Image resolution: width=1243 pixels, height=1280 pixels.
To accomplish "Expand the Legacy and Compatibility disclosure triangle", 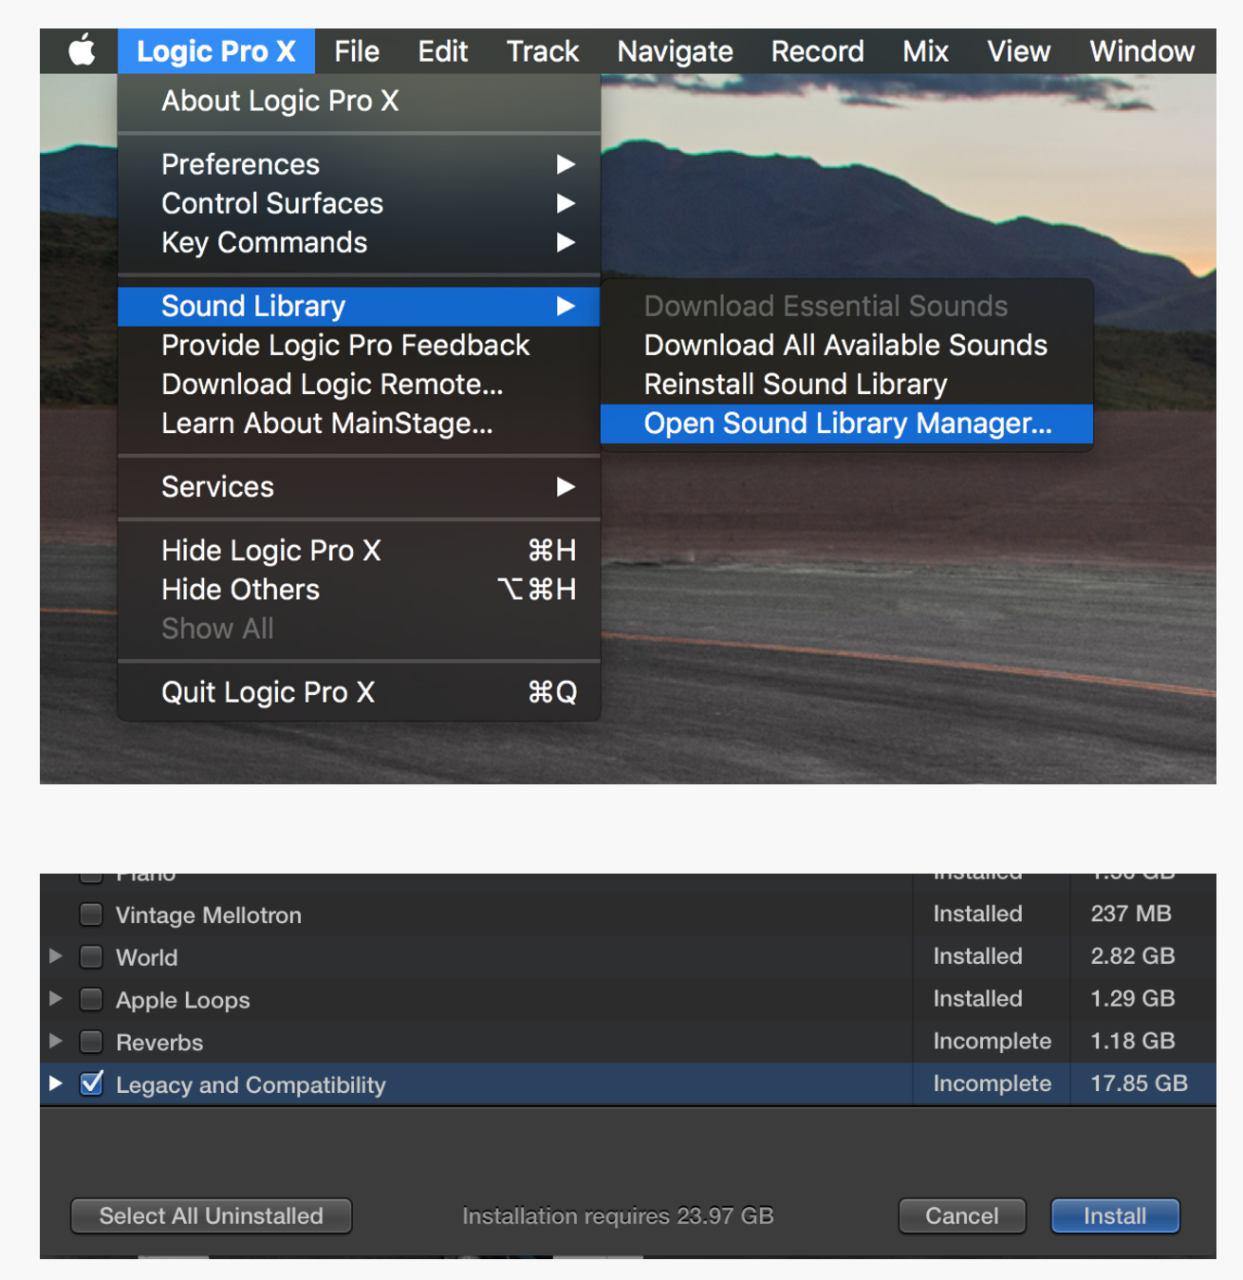I will point(56,1083).
